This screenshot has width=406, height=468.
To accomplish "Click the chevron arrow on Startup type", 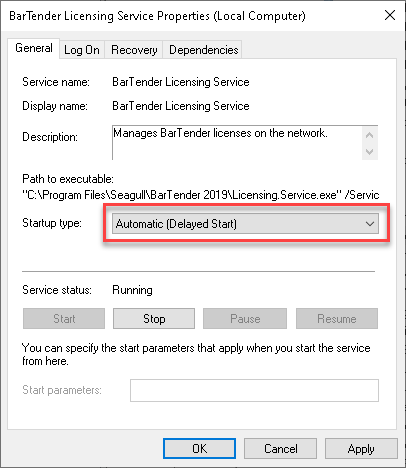I will pos(370,224).
